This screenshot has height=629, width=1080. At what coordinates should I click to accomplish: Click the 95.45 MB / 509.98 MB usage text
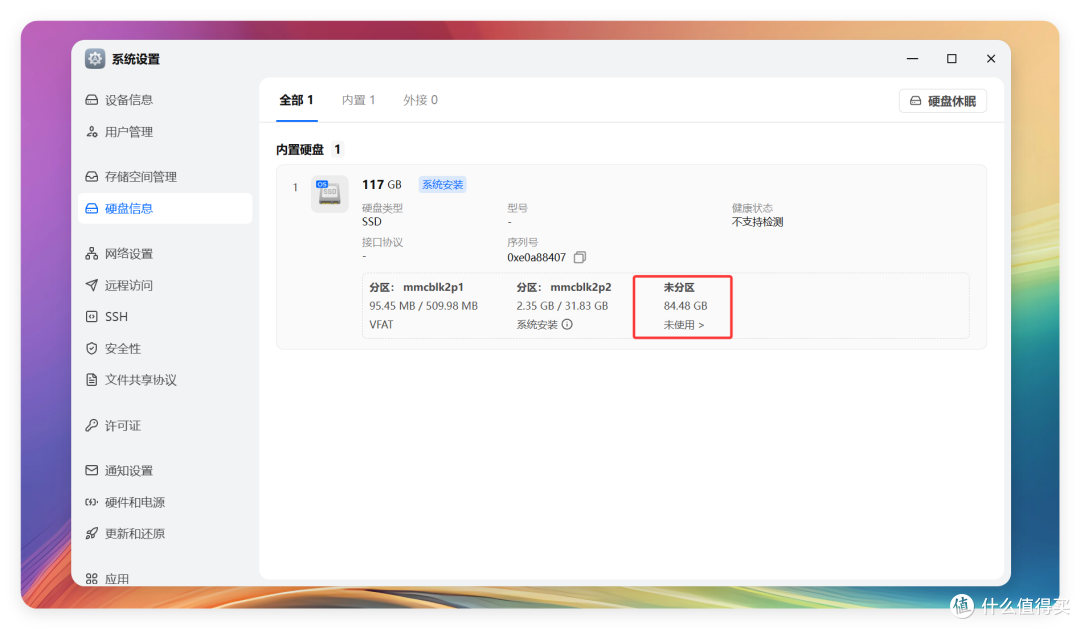[423, 306]
